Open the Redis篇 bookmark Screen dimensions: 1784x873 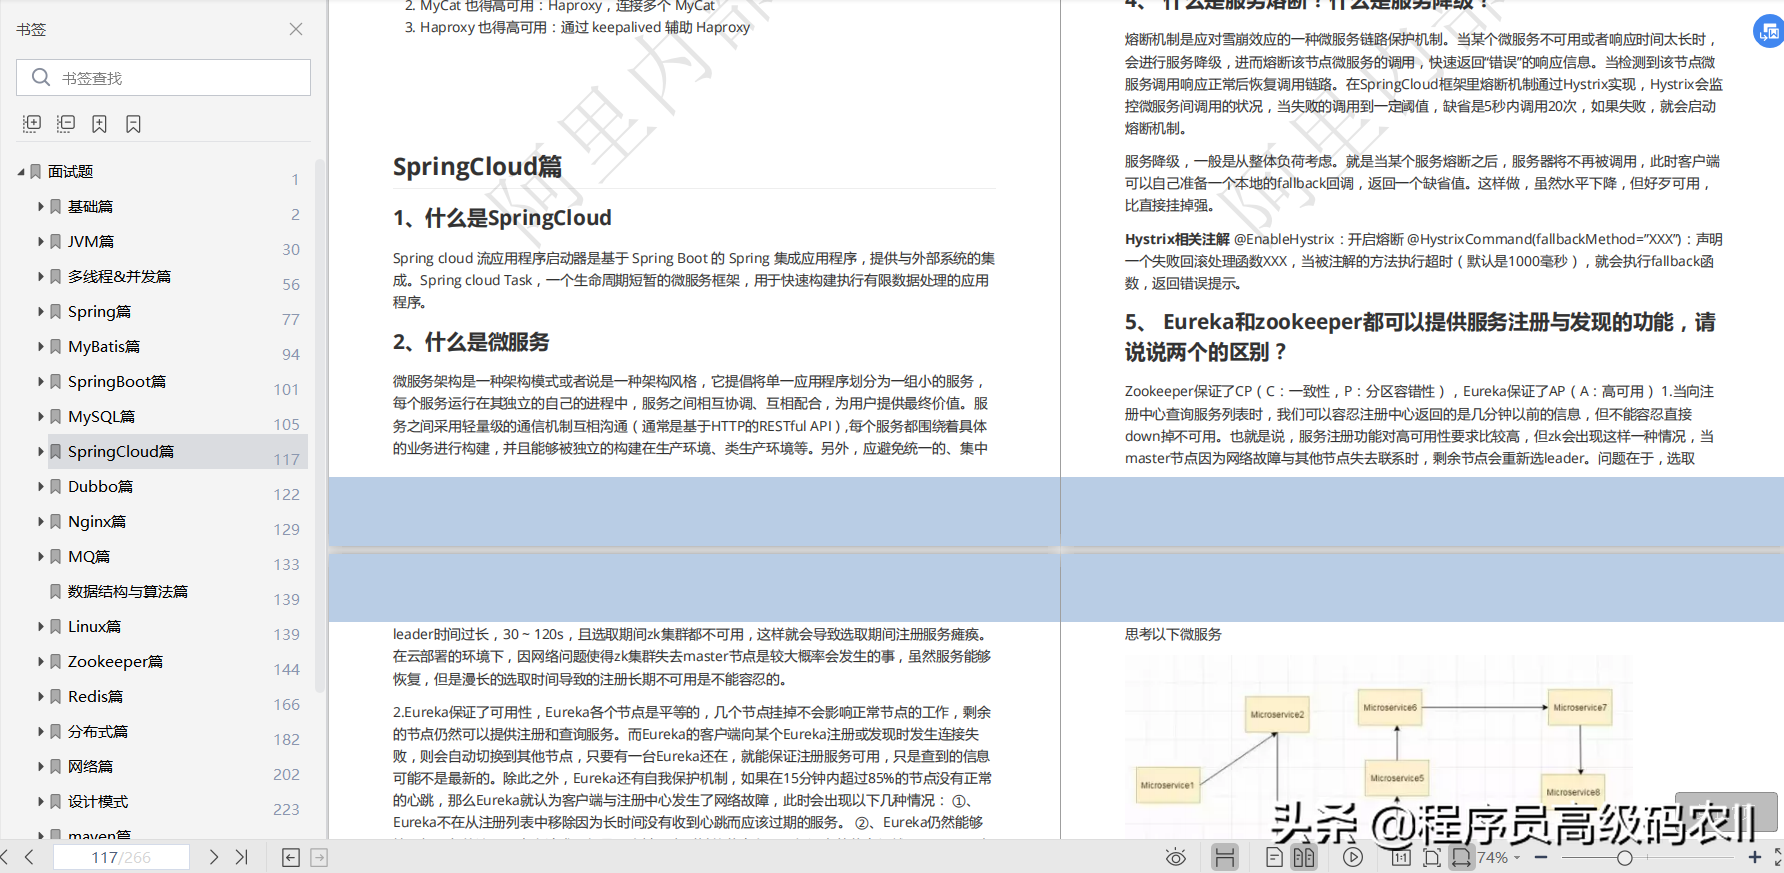coord(95,696)
